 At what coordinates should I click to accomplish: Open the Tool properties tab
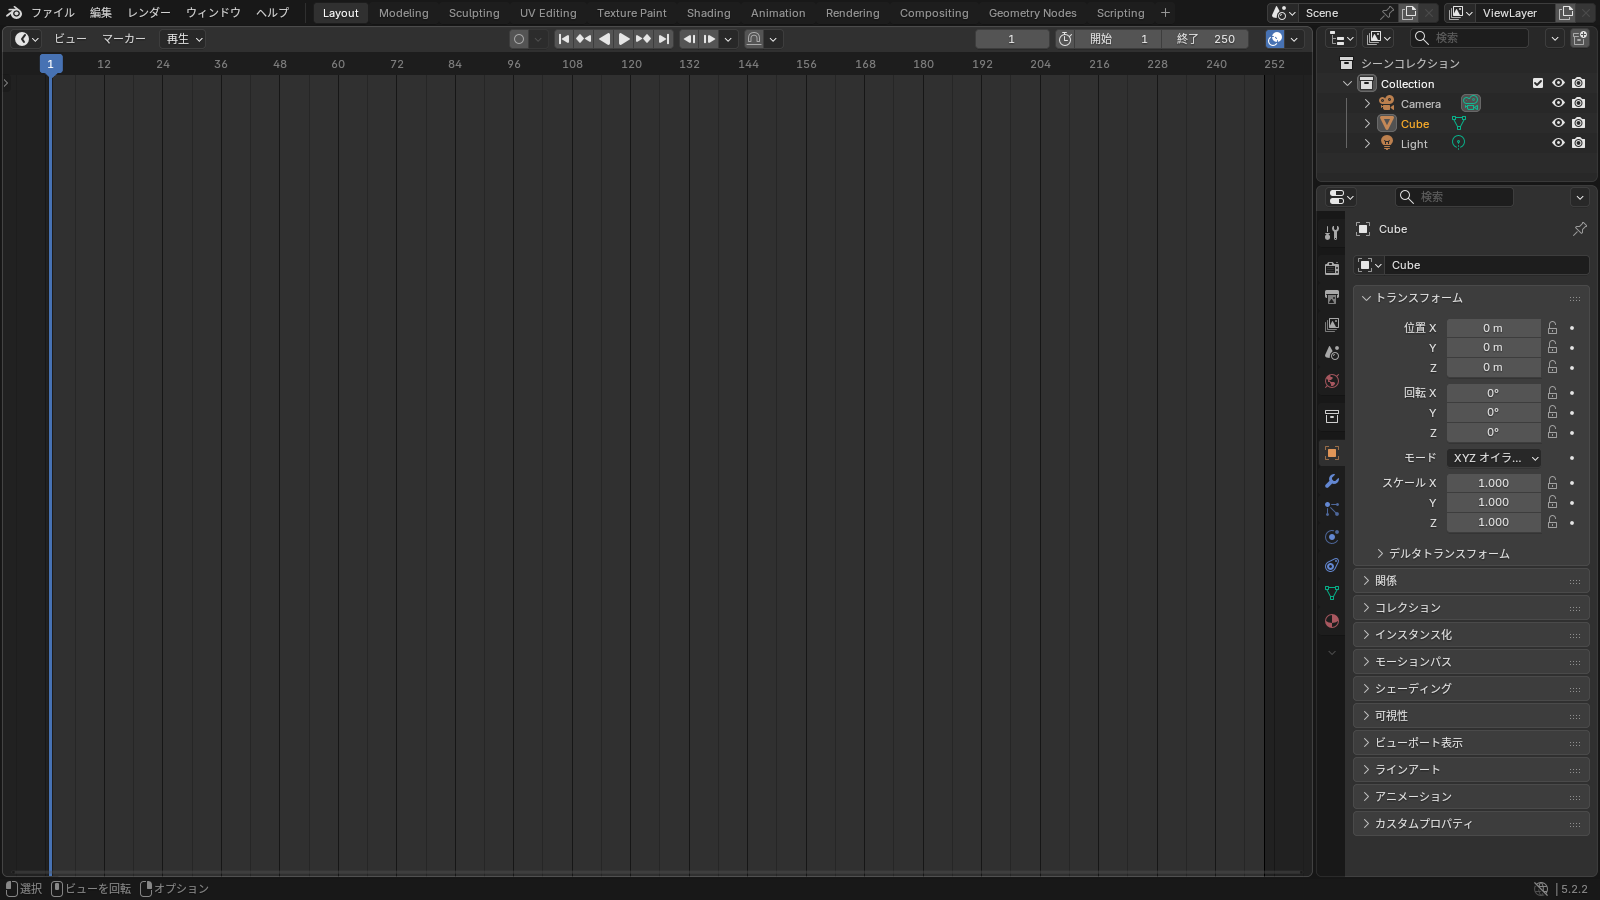click(x=1331, y=233)
